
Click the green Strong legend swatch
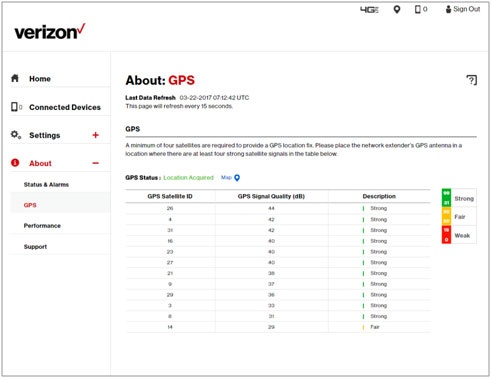(x=446, y=198)
